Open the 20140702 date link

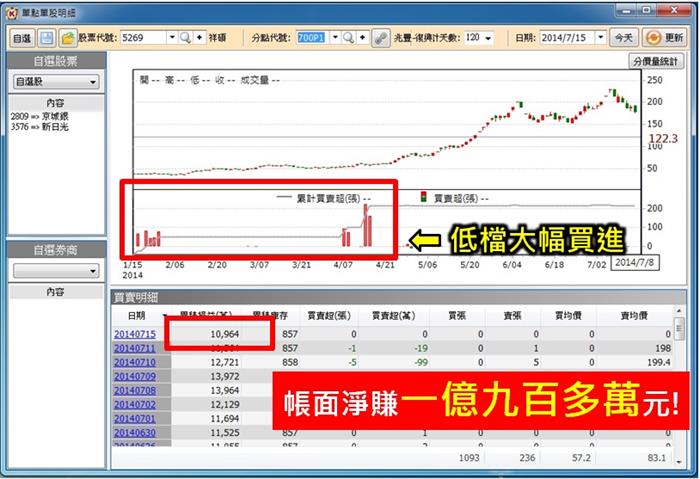pos(135,404)
